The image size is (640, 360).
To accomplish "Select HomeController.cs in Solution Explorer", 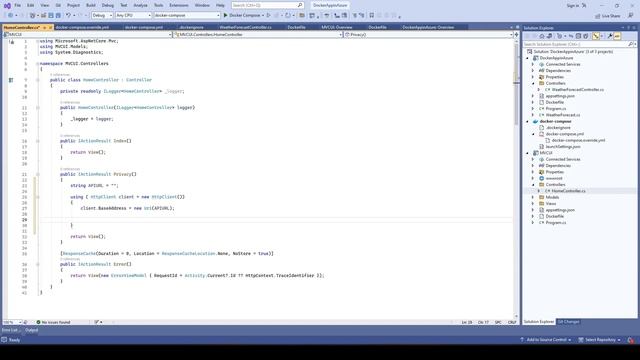I will point(568,191).
